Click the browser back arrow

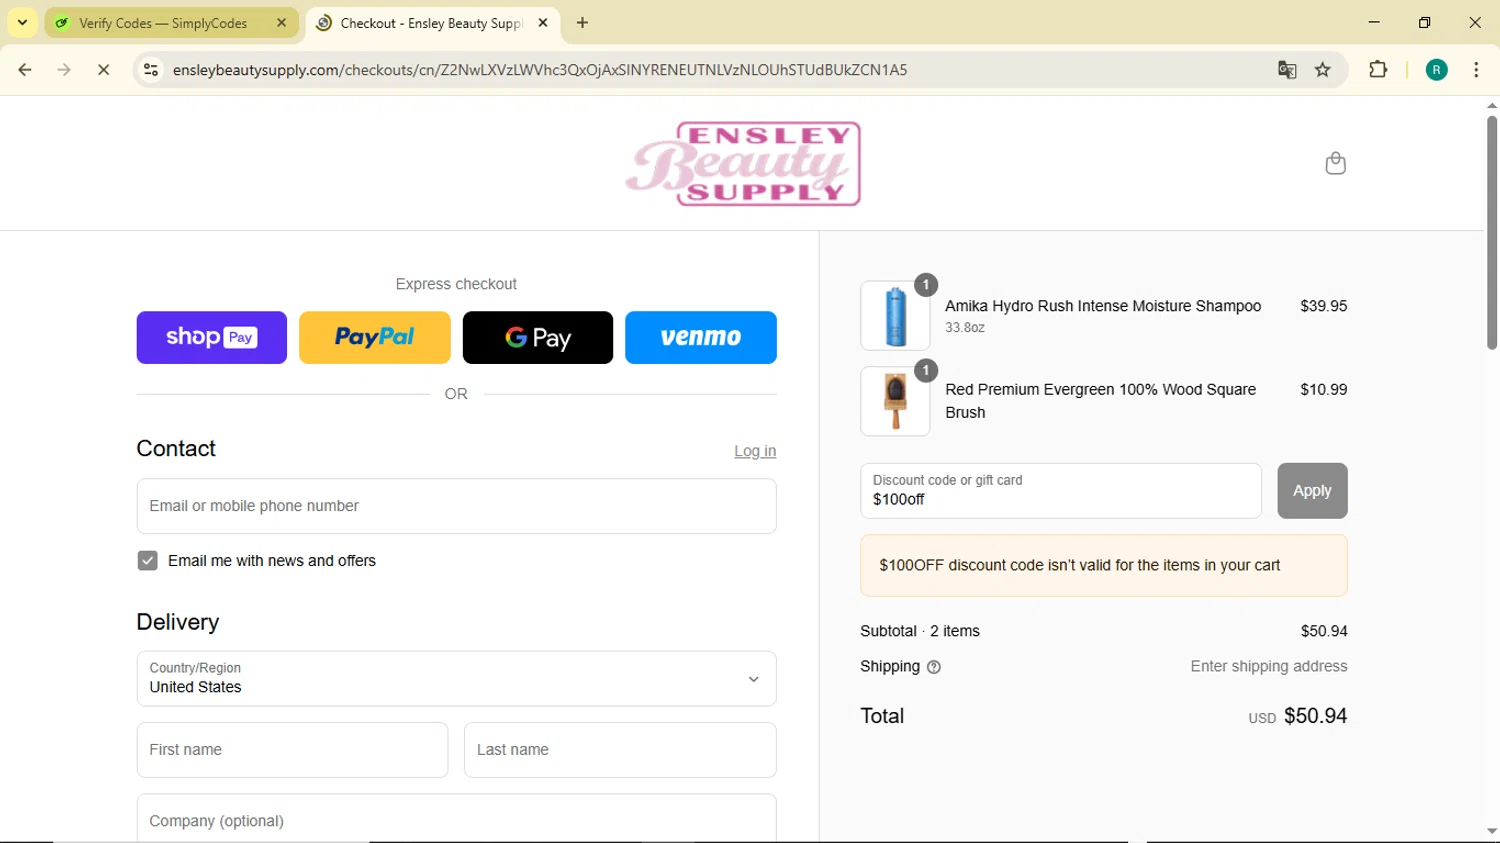pyautogui.click(x=25, y=70)
